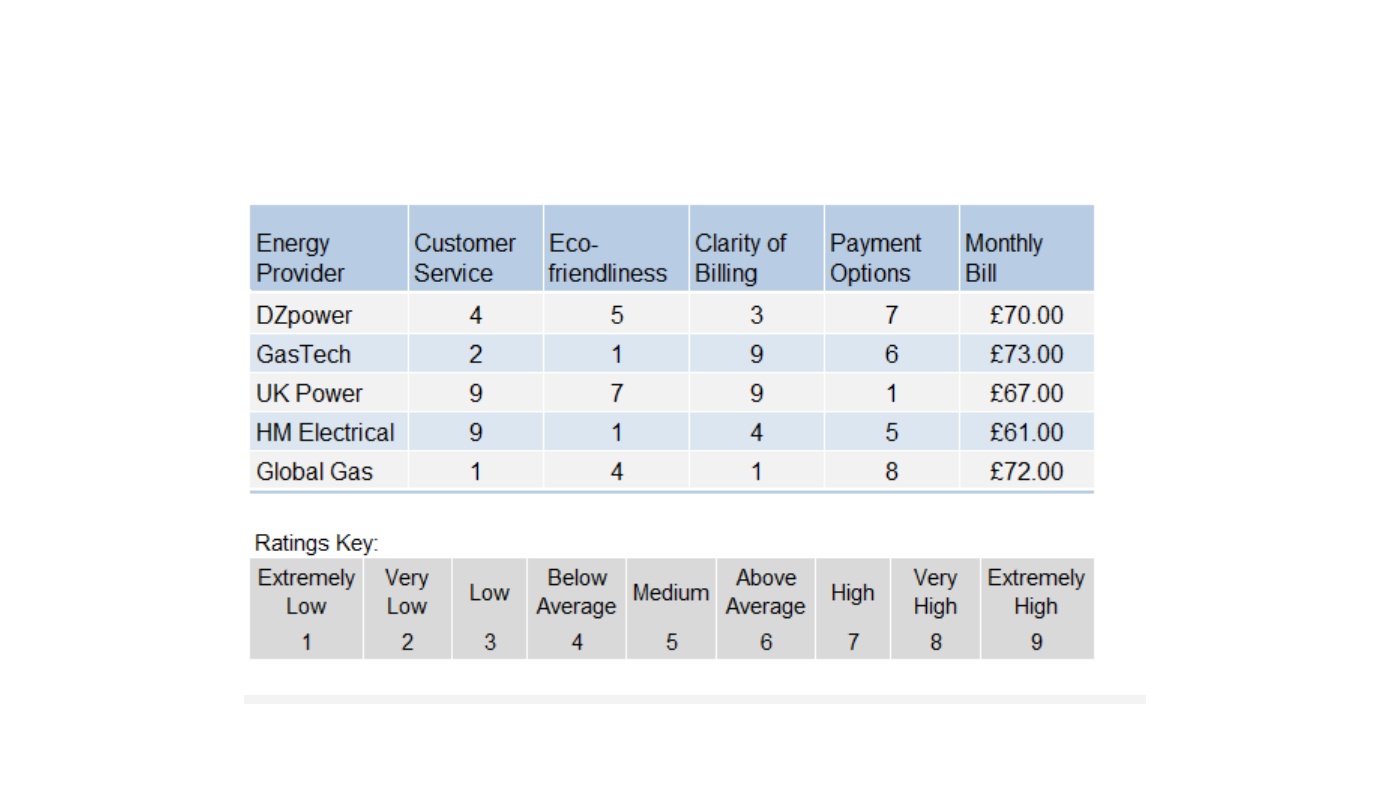Click the Energy Provider column header
This screenshot has height=804, width=1391.
tap(328, 248)
